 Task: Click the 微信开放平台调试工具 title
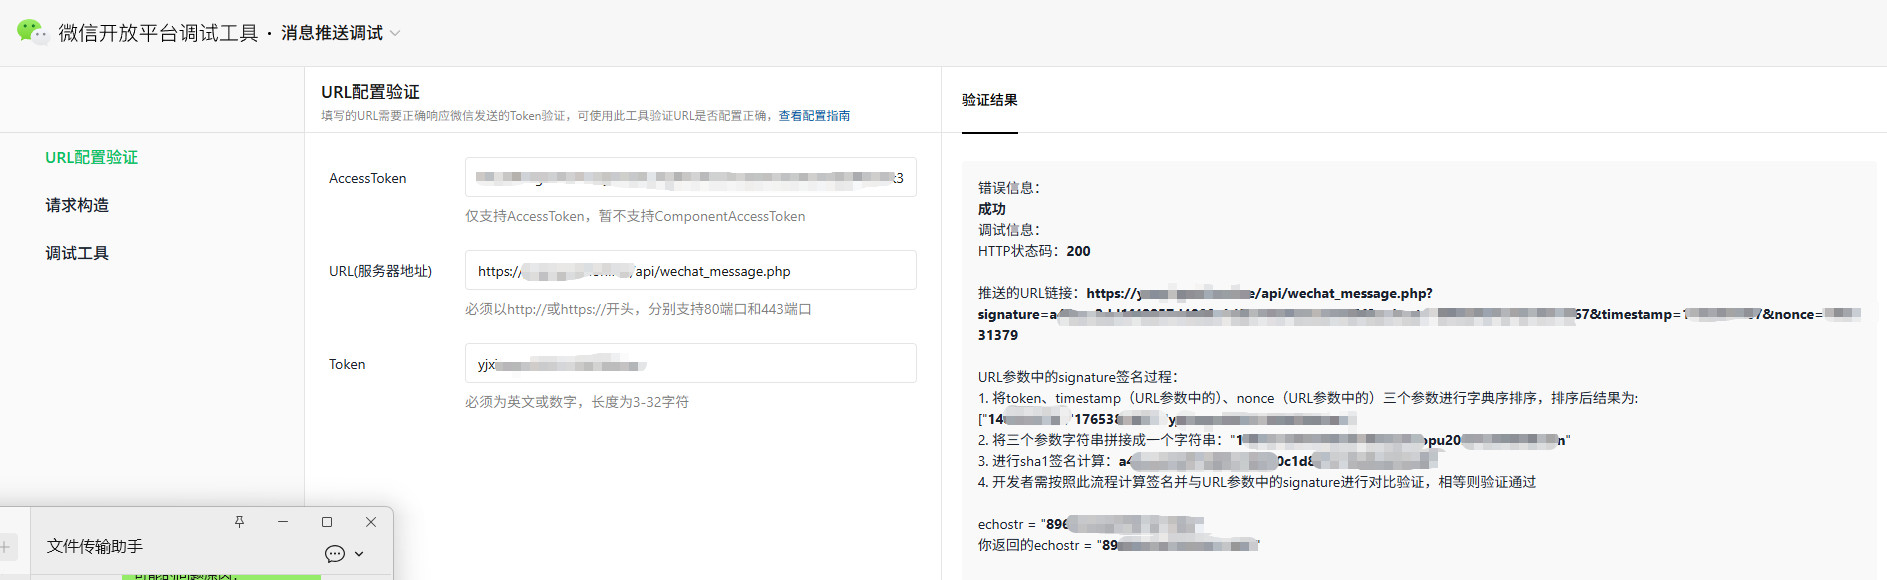point(158,33)
